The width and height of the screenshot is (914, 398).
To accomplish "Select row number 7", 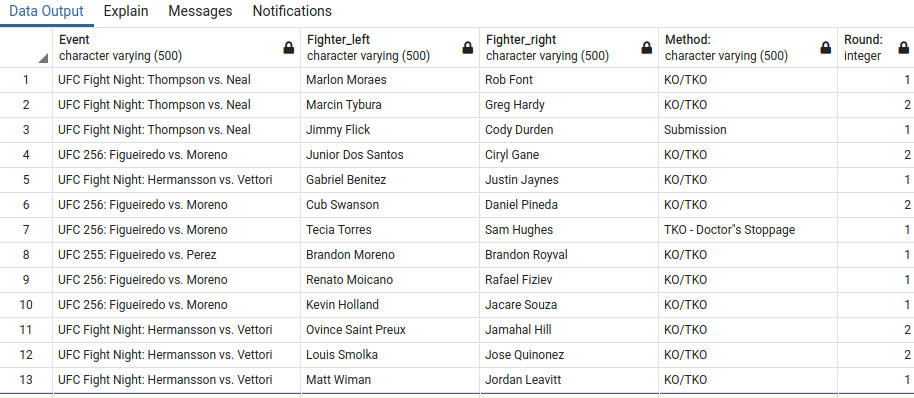I will pyautogui.click(x=26, y=230).
